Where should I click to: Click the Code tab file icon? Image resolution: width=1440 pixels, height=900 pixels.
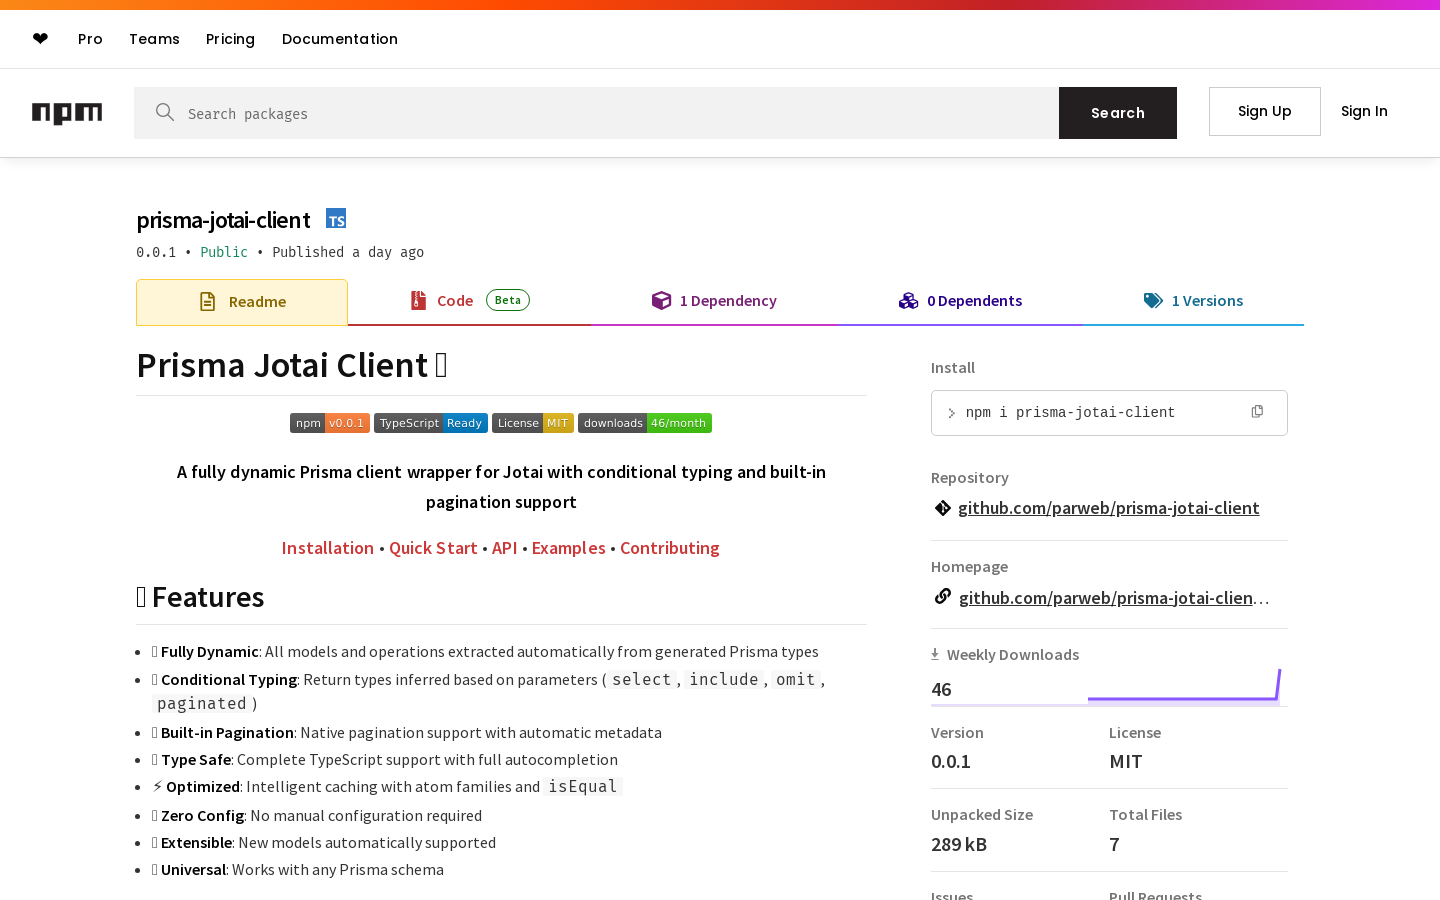click(x=419, y=300)
